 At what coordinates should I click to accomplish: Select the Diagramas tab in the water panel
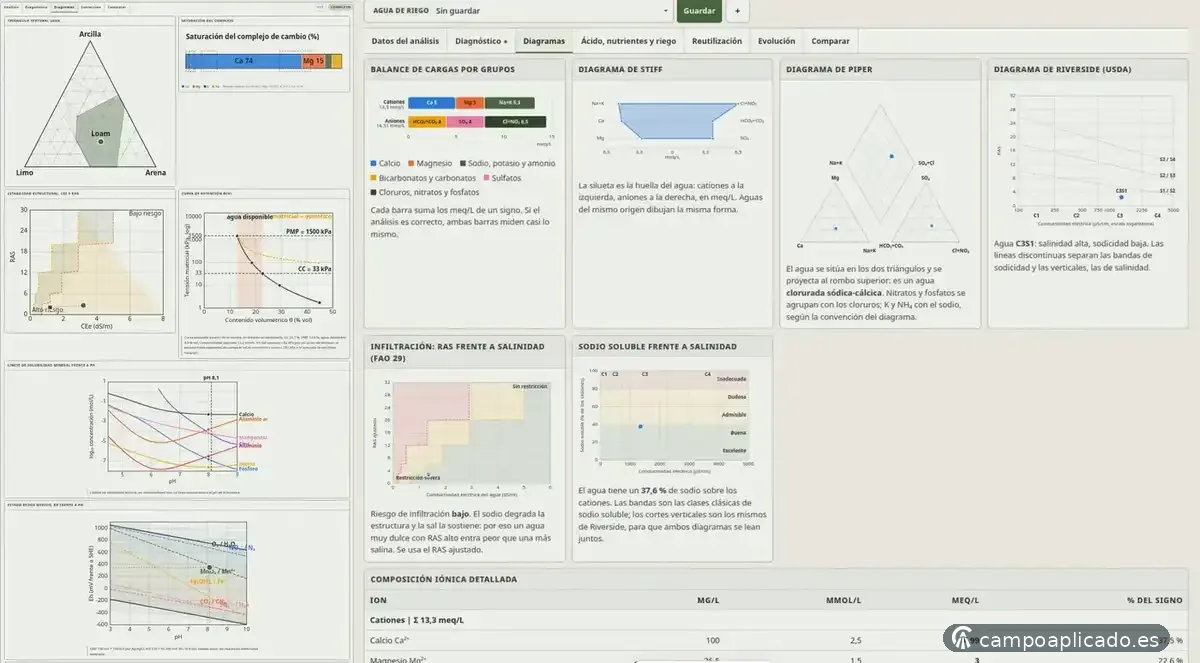coord(544,41)
